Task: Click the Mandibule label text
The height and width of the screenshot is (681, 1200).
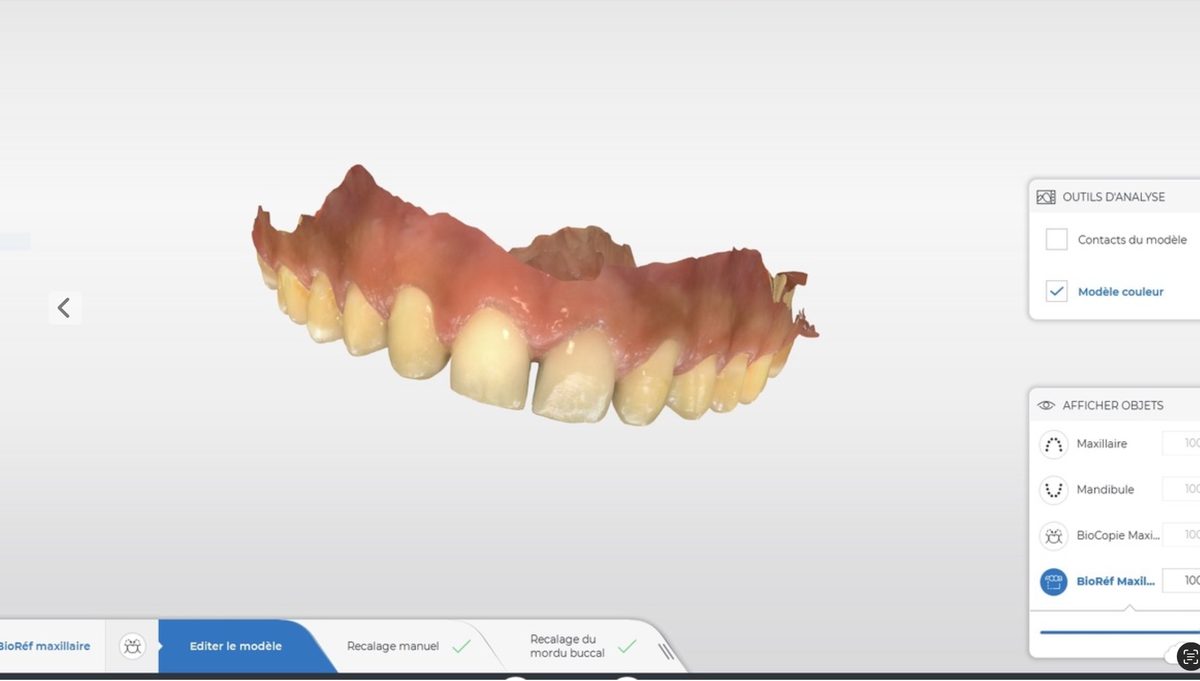Action: [x=1105, y=490]
